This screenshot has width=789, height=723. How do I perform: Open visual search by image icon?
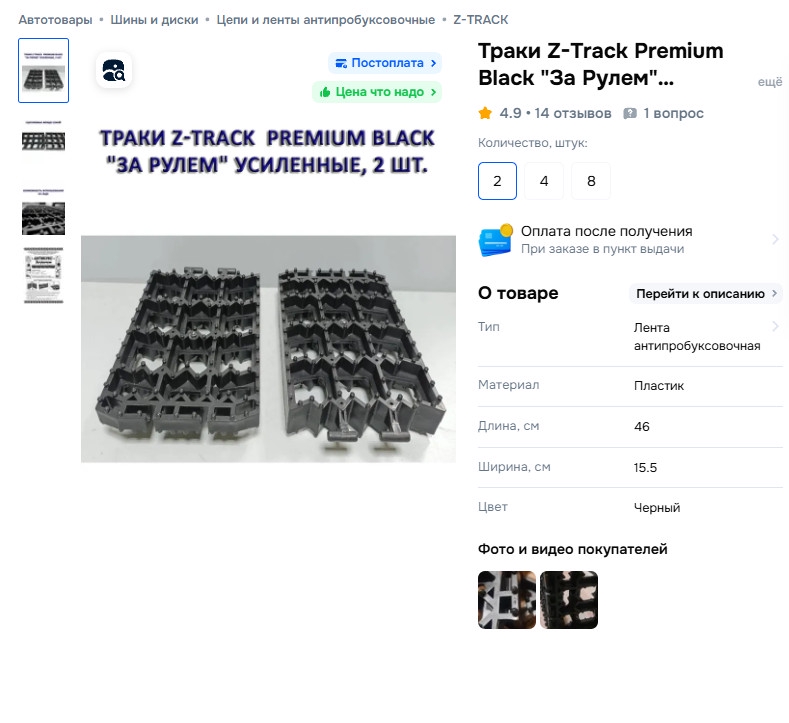[x=114, y=70]
